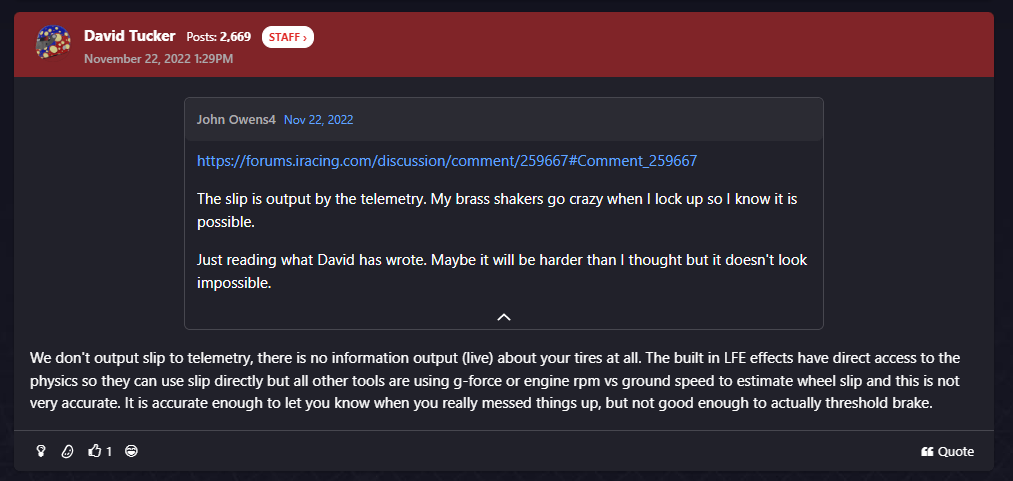Visit John Owens4's profile from the quote
1013x481 pixels.
pyautogui.click(x=236, y=119)
